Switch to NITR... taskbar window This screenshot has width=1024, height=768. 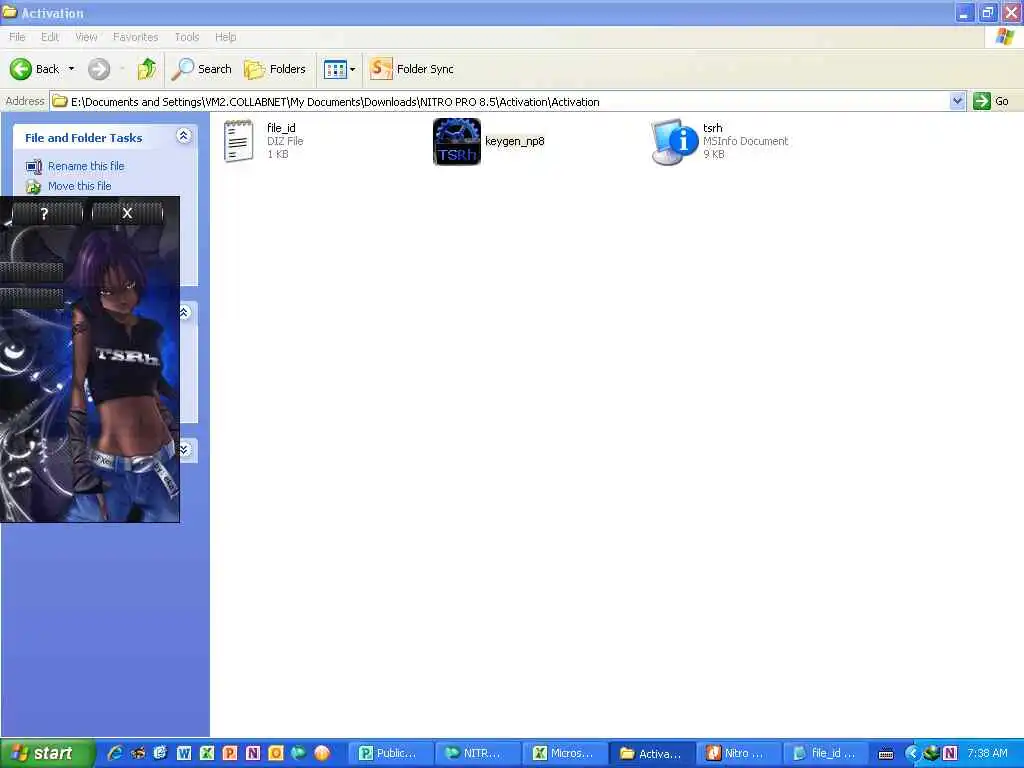(477, 753)
